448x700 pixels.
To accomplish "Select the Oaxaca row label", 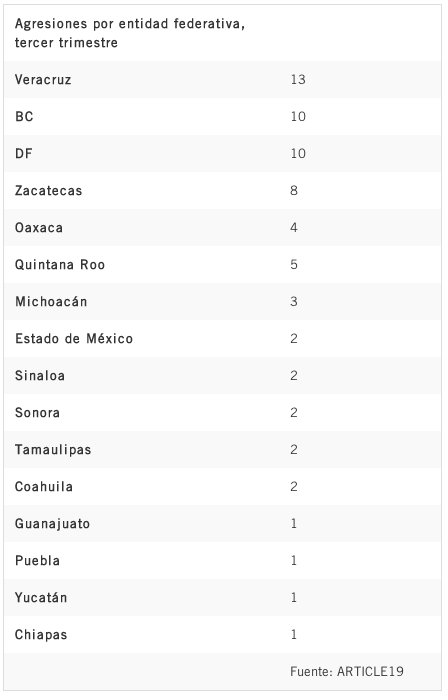I will (39, 228).
